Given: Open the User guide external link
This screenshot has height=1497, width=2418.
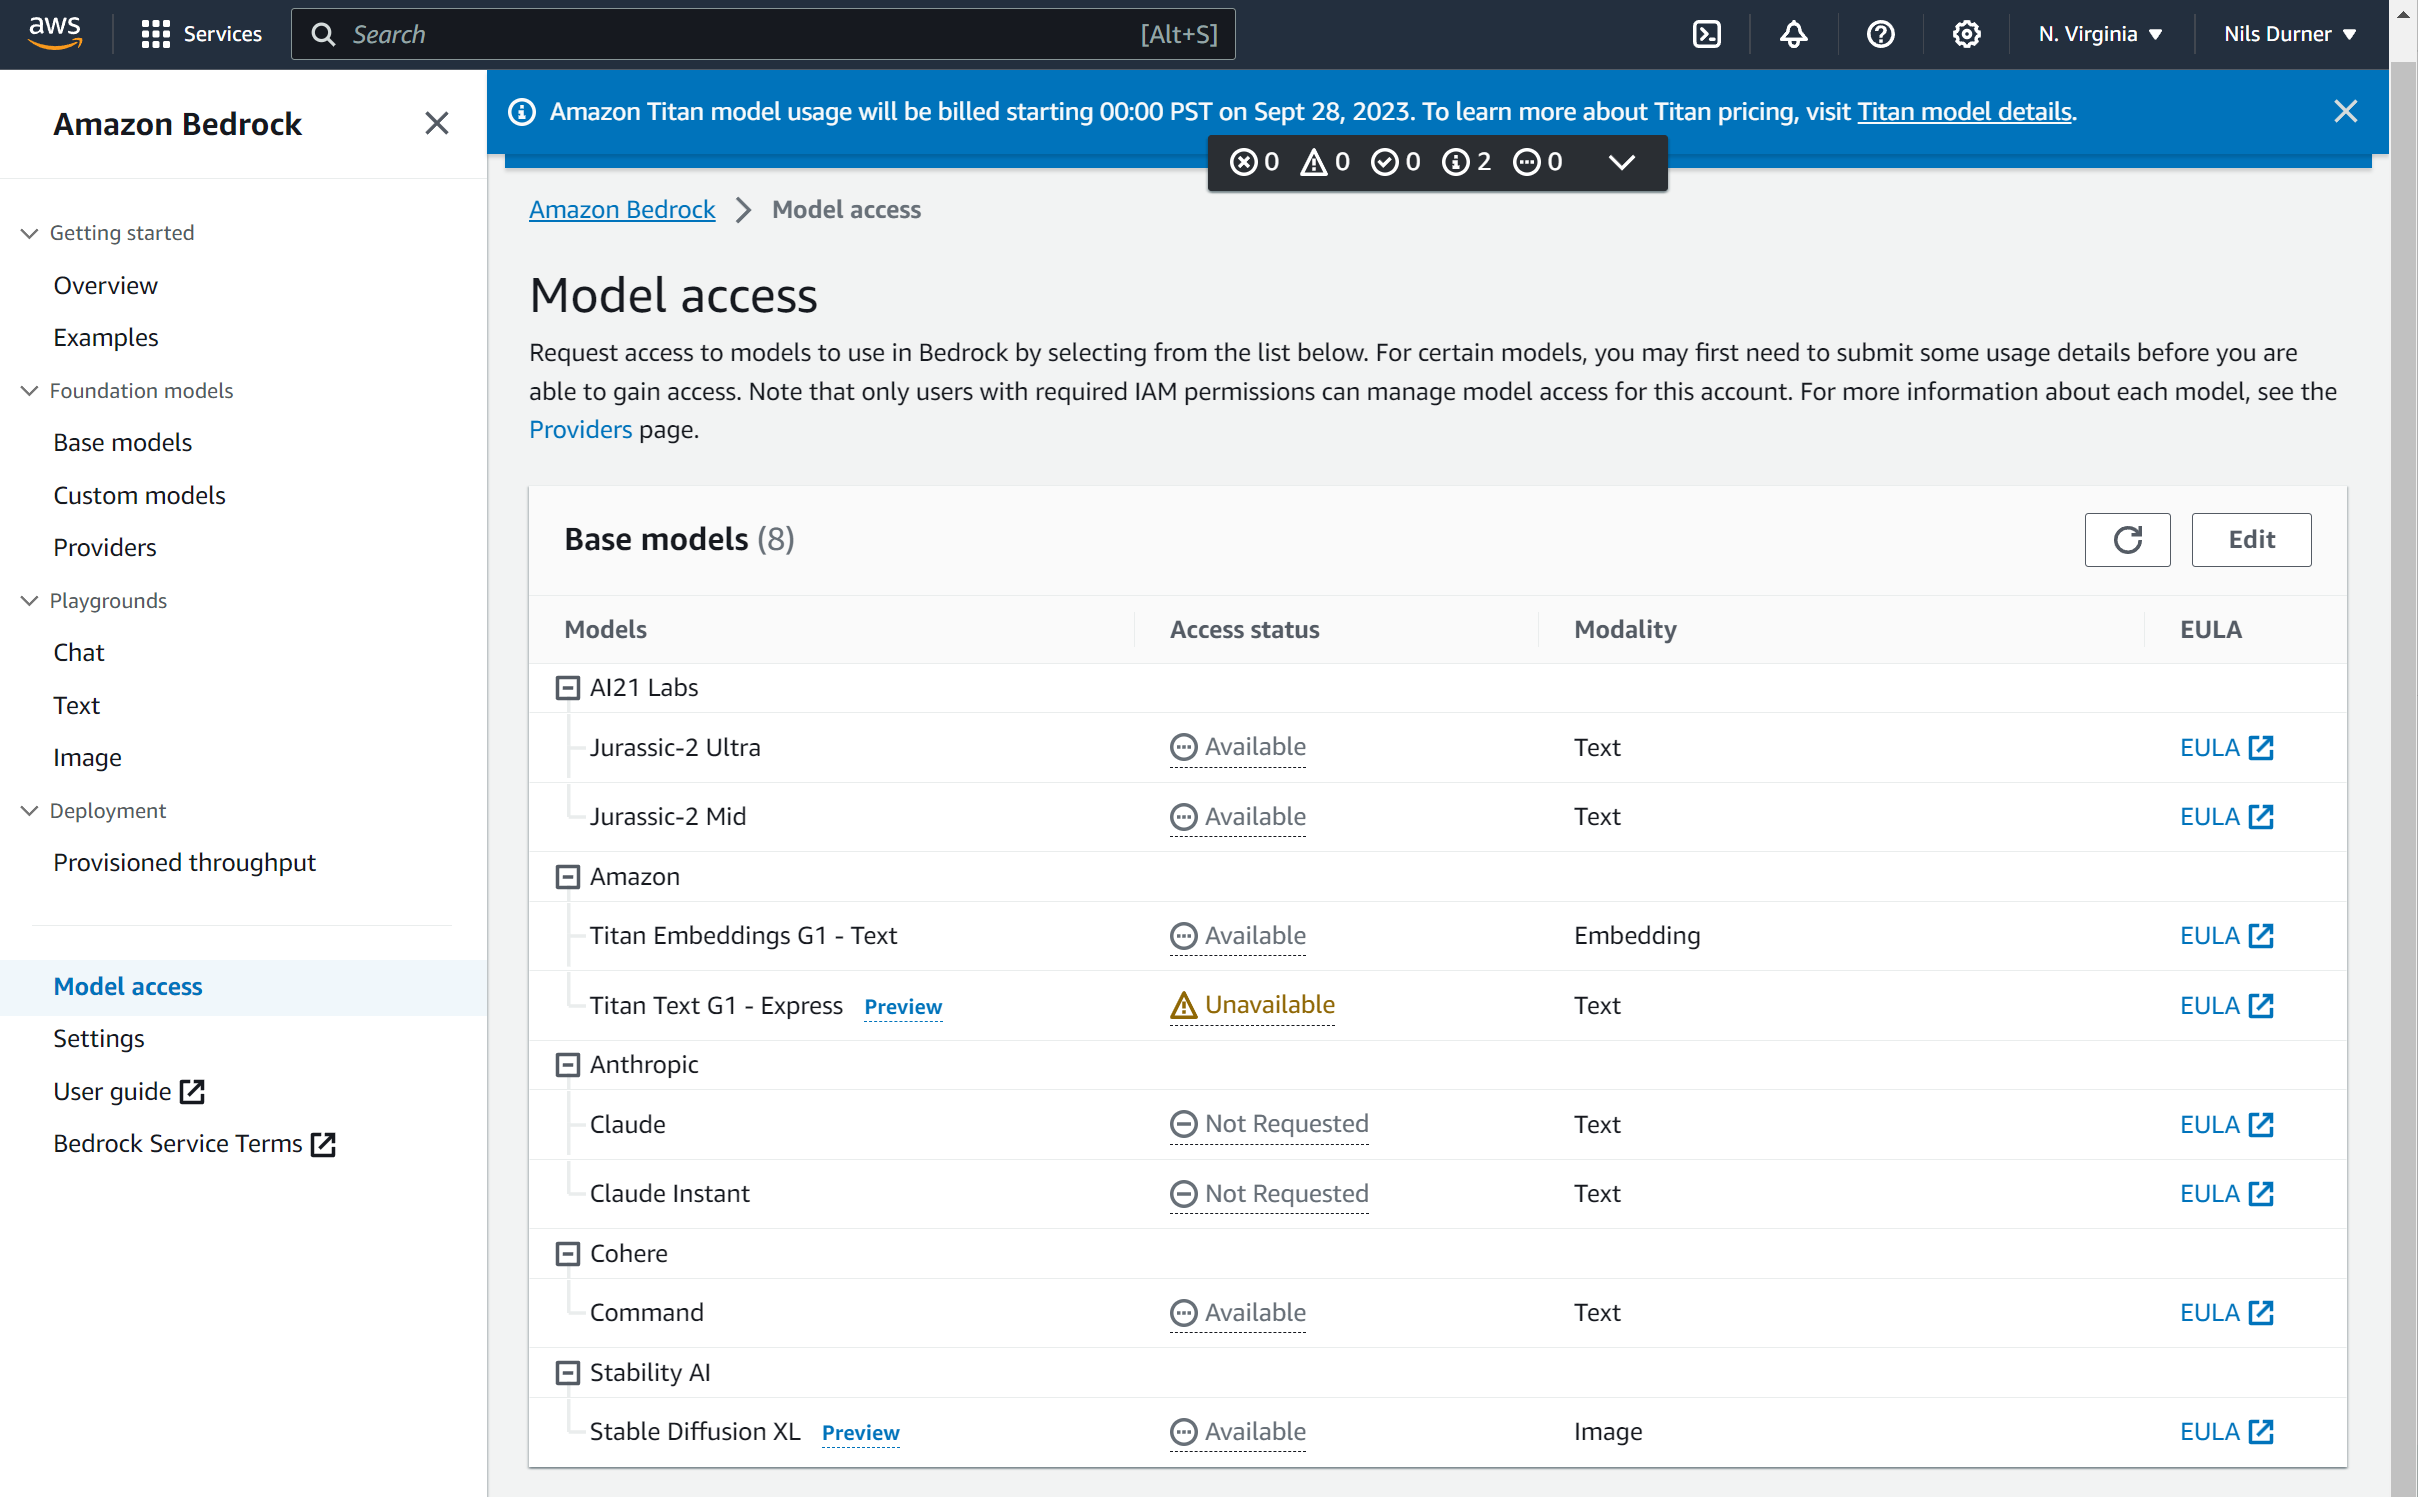Looking at the screenshot, I should pos(129,1091).
